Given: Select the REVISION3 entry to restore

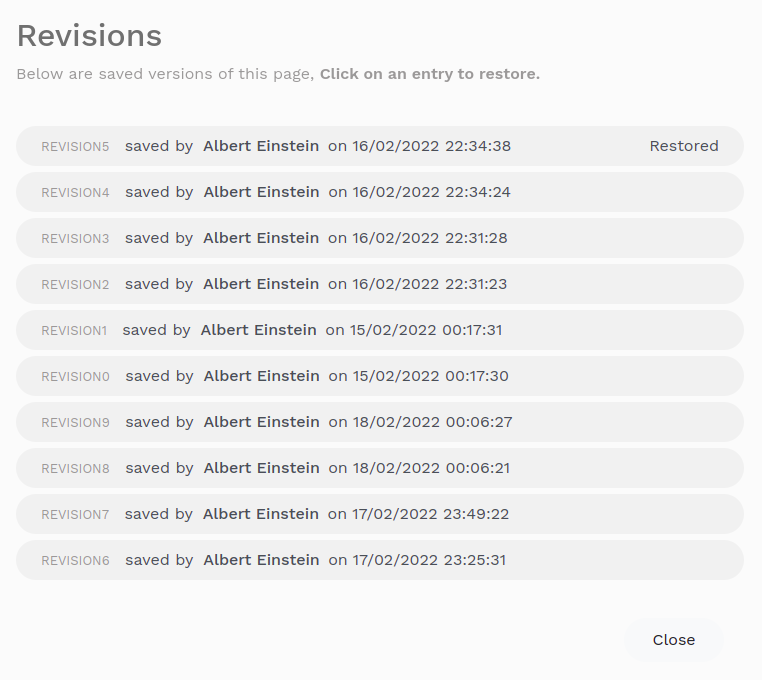Looking at the screenshot, I should (380, 238).
